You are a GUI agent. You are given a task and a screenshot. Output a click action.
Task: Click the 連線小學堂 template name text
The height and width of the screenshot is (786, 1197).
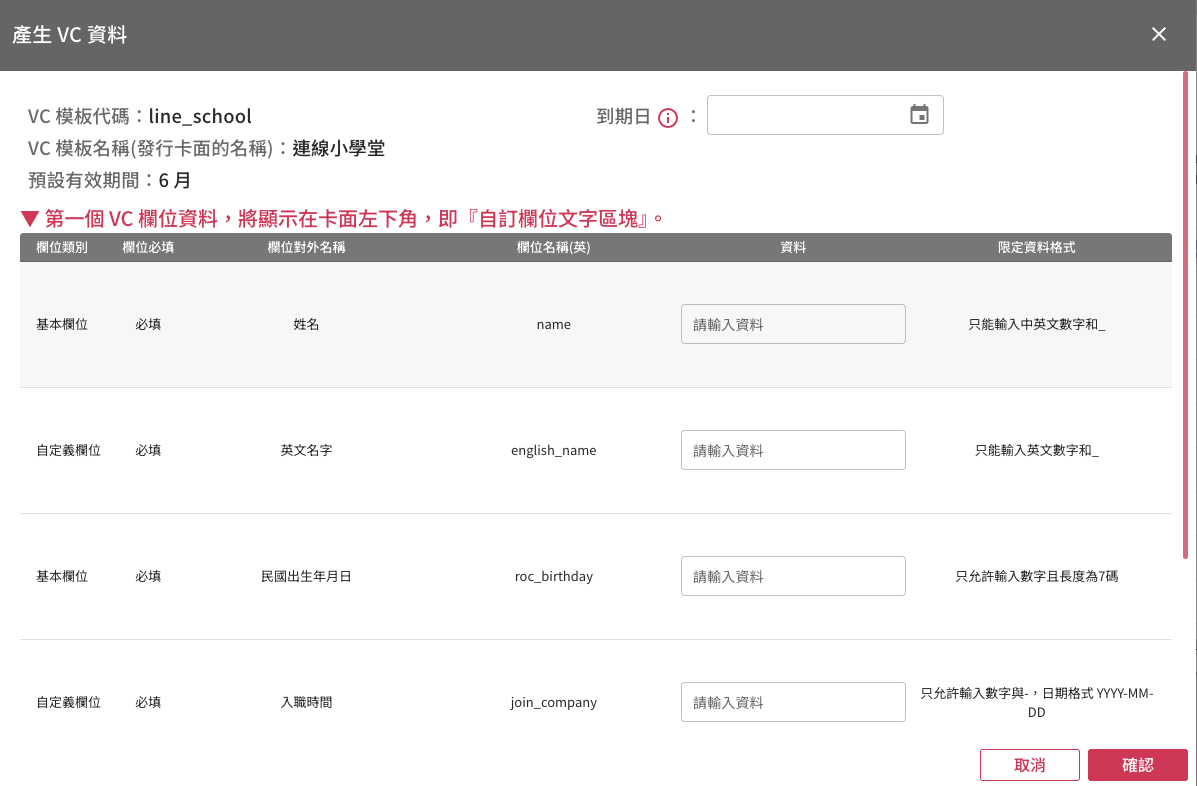[x=338, y=149]
